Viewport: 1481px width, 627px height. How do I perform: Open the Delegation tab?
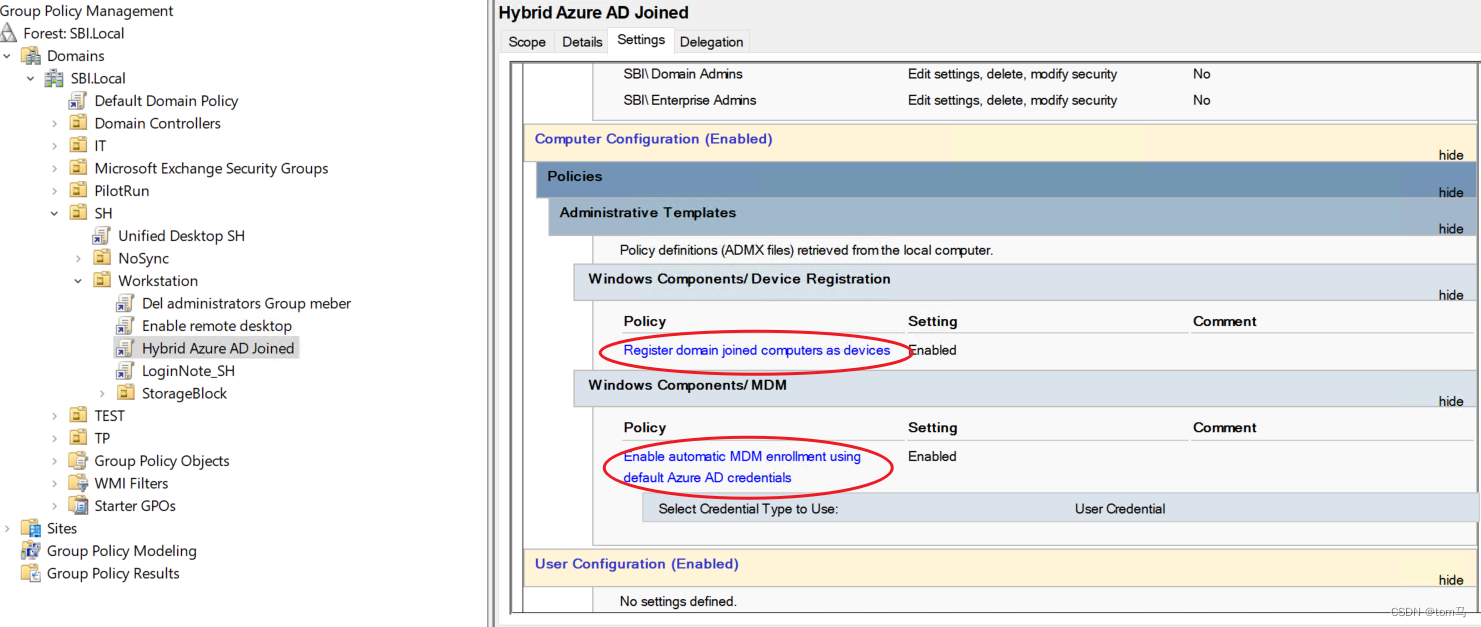coord(711,42)
